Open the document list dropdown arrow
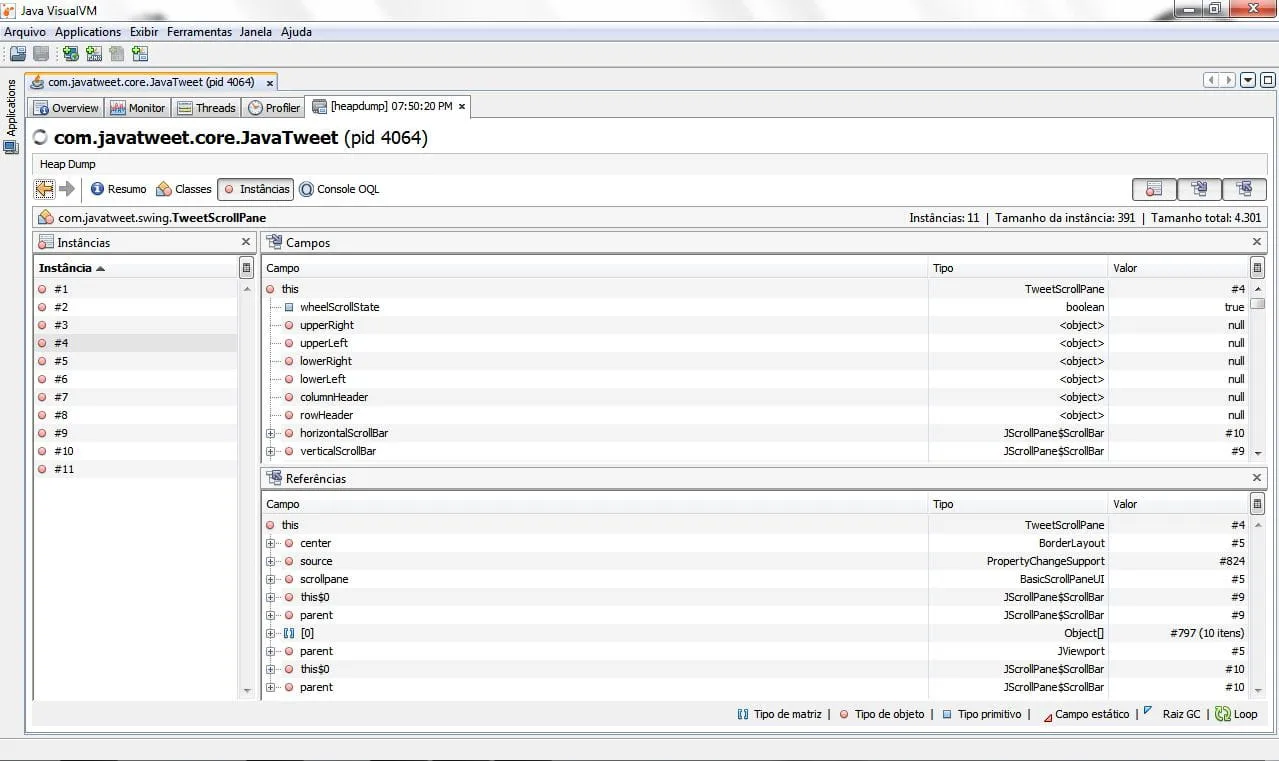The height and width of the screenshot is (761, 1279). (1248, 81)
